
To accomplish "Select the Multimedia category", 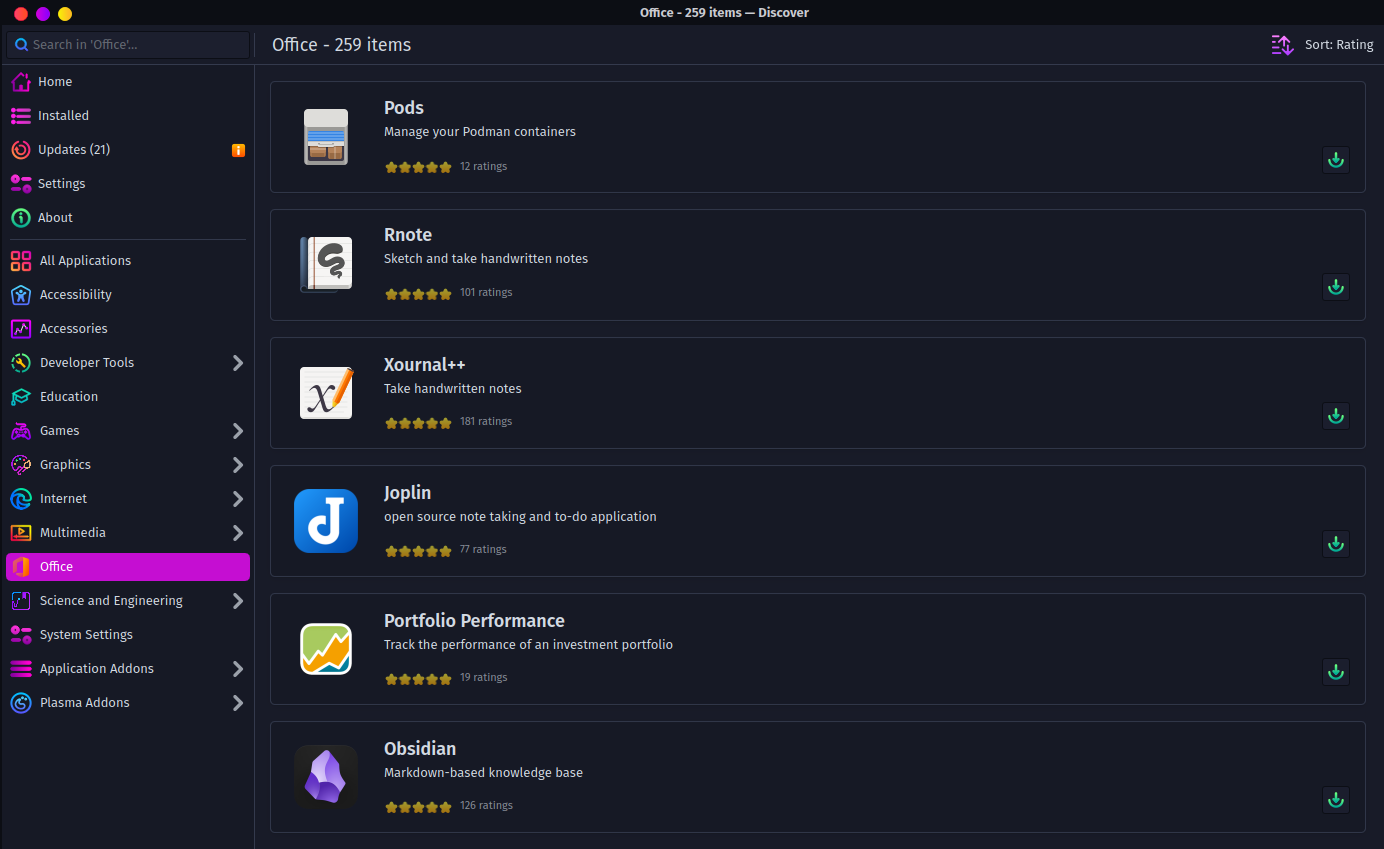I will [128, 533].
